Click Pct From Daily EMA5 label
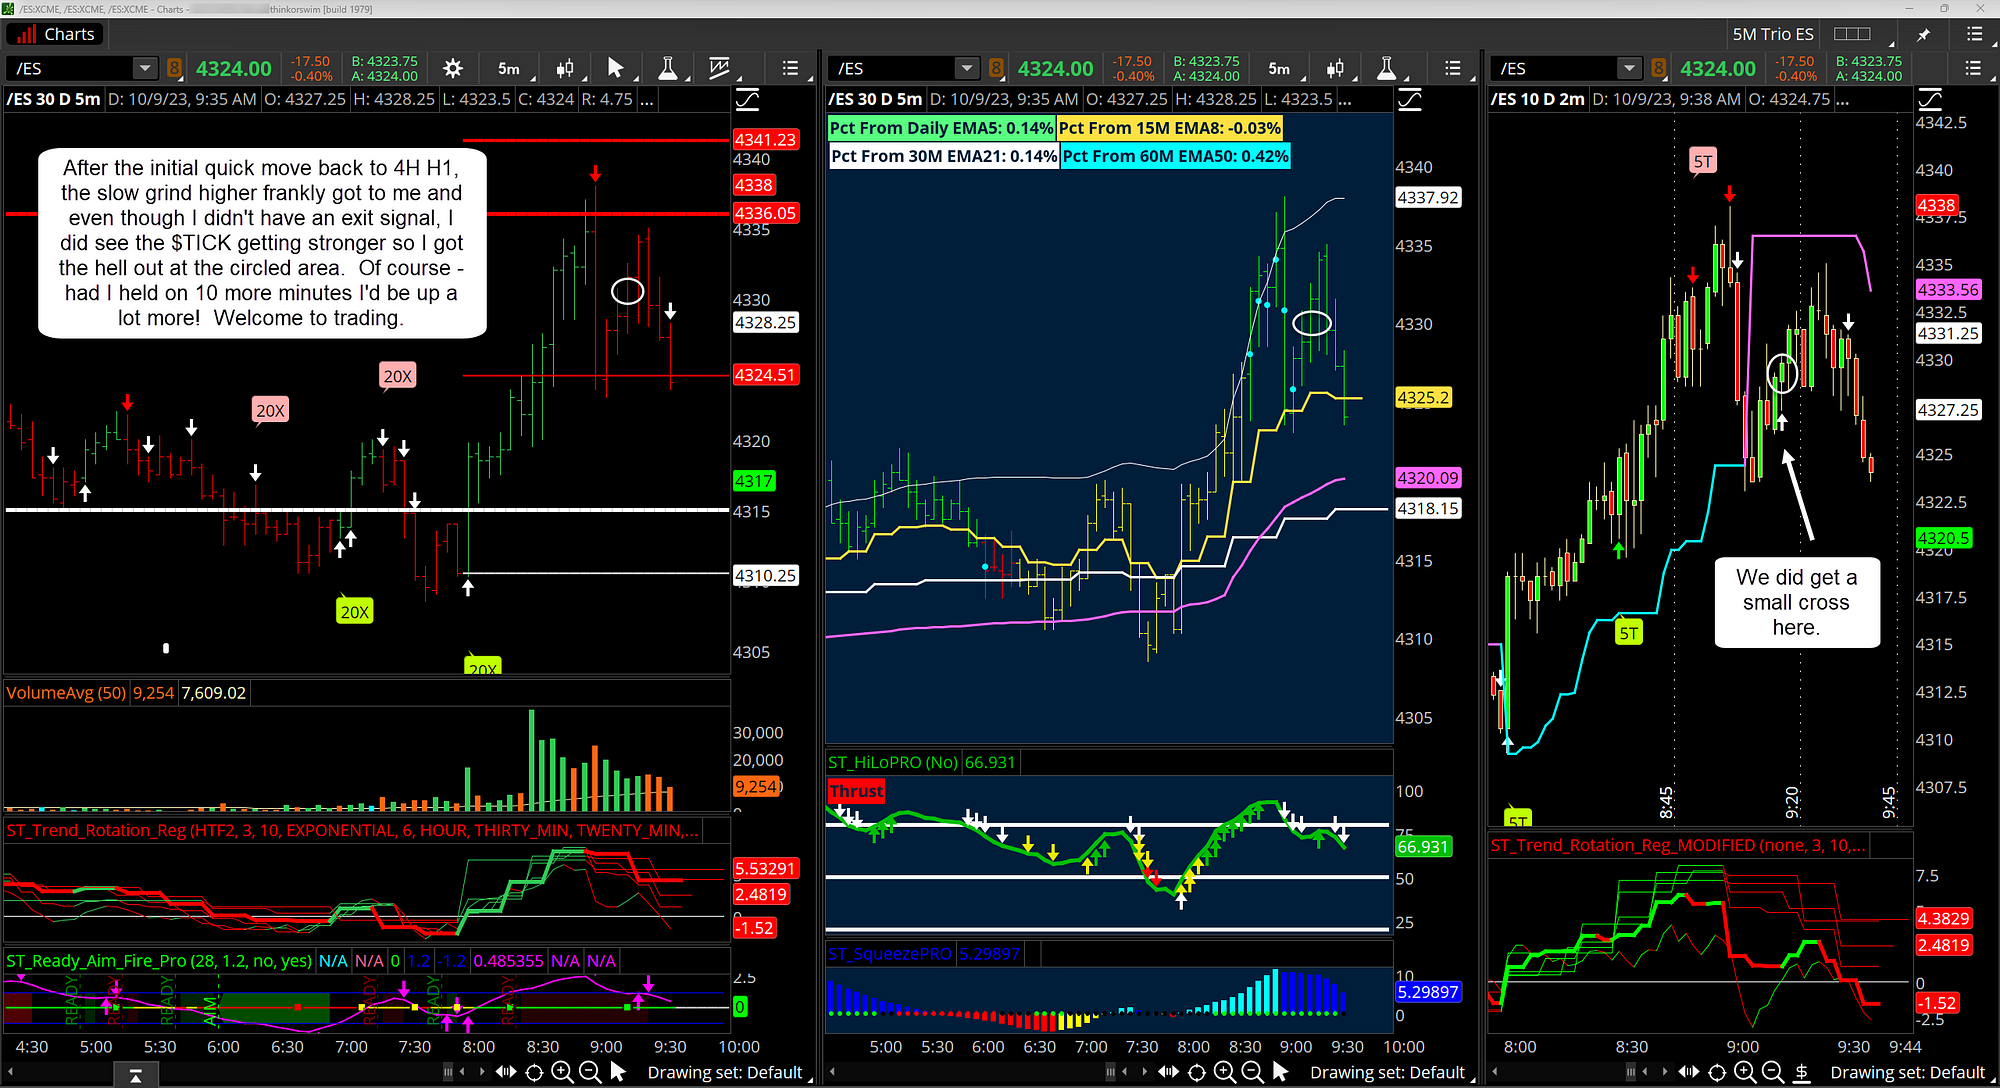This screenshot has height=1088, width=2000. tap(941, 128)
